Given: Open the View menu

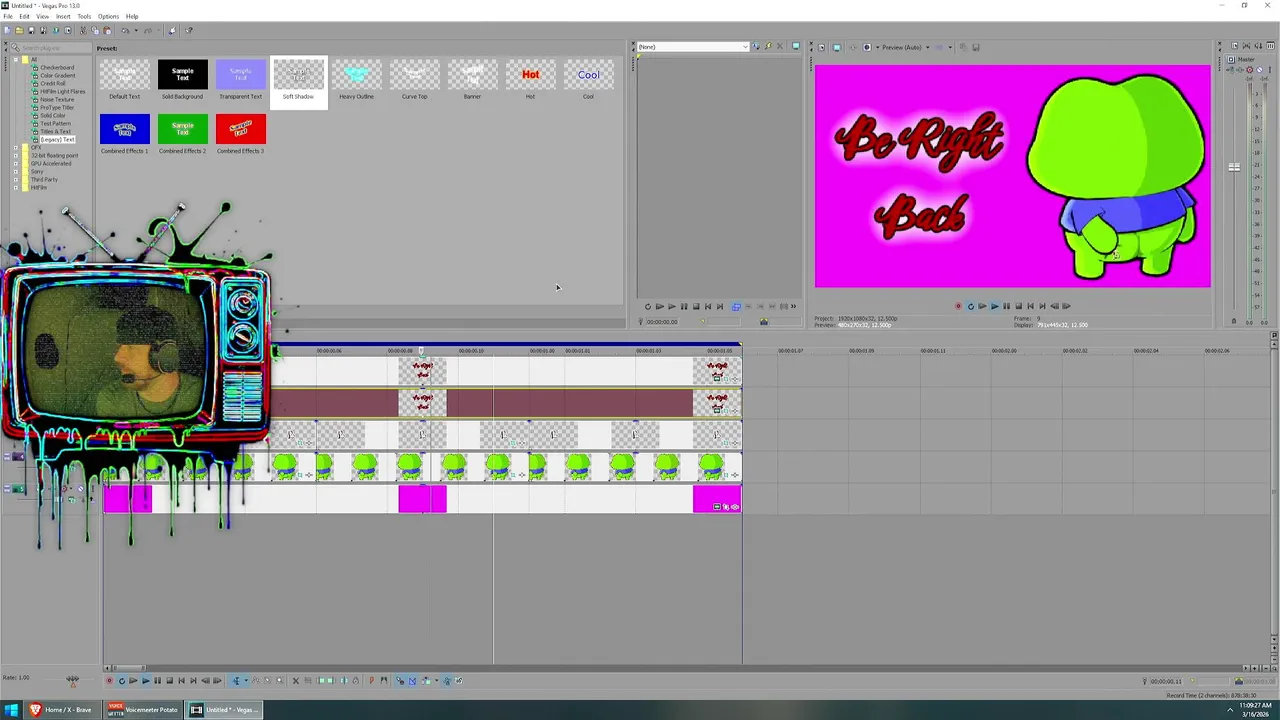Looking at the screenshot, I should pyautogui.click(x=43, y=16).
